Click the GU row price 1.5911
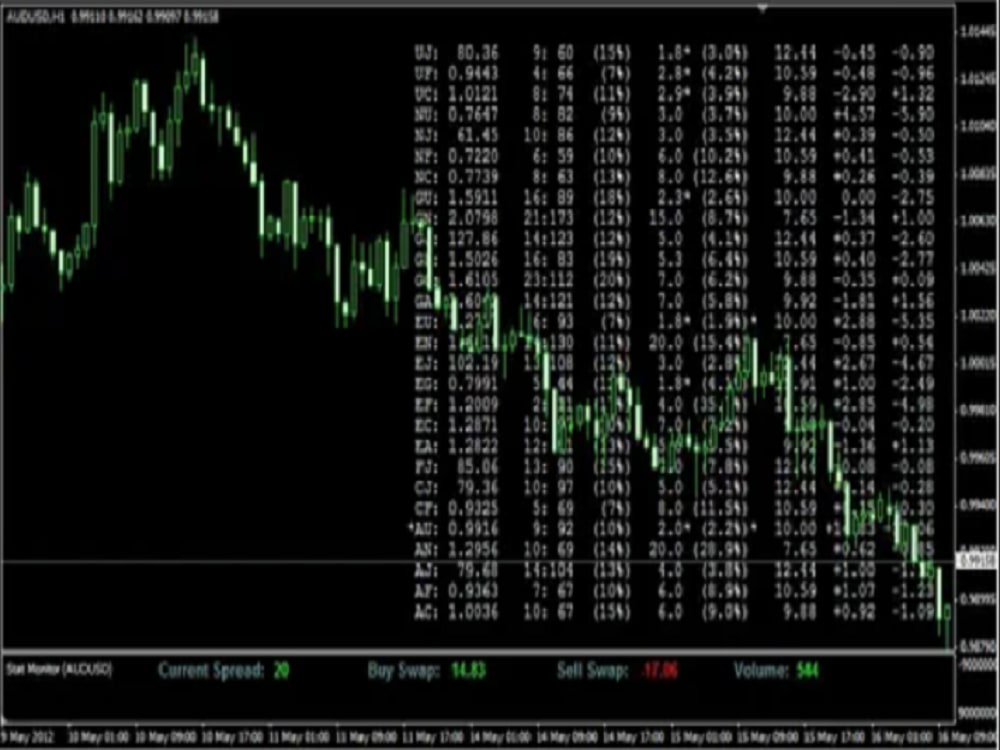 (x=473, y=198)
